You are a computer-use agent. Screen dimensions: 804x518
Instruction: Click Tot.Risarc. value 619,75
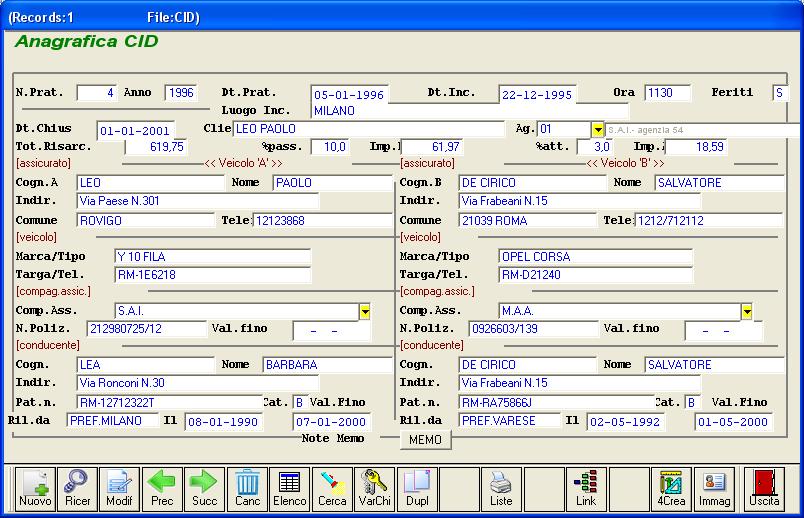click(x=156, y=147)
